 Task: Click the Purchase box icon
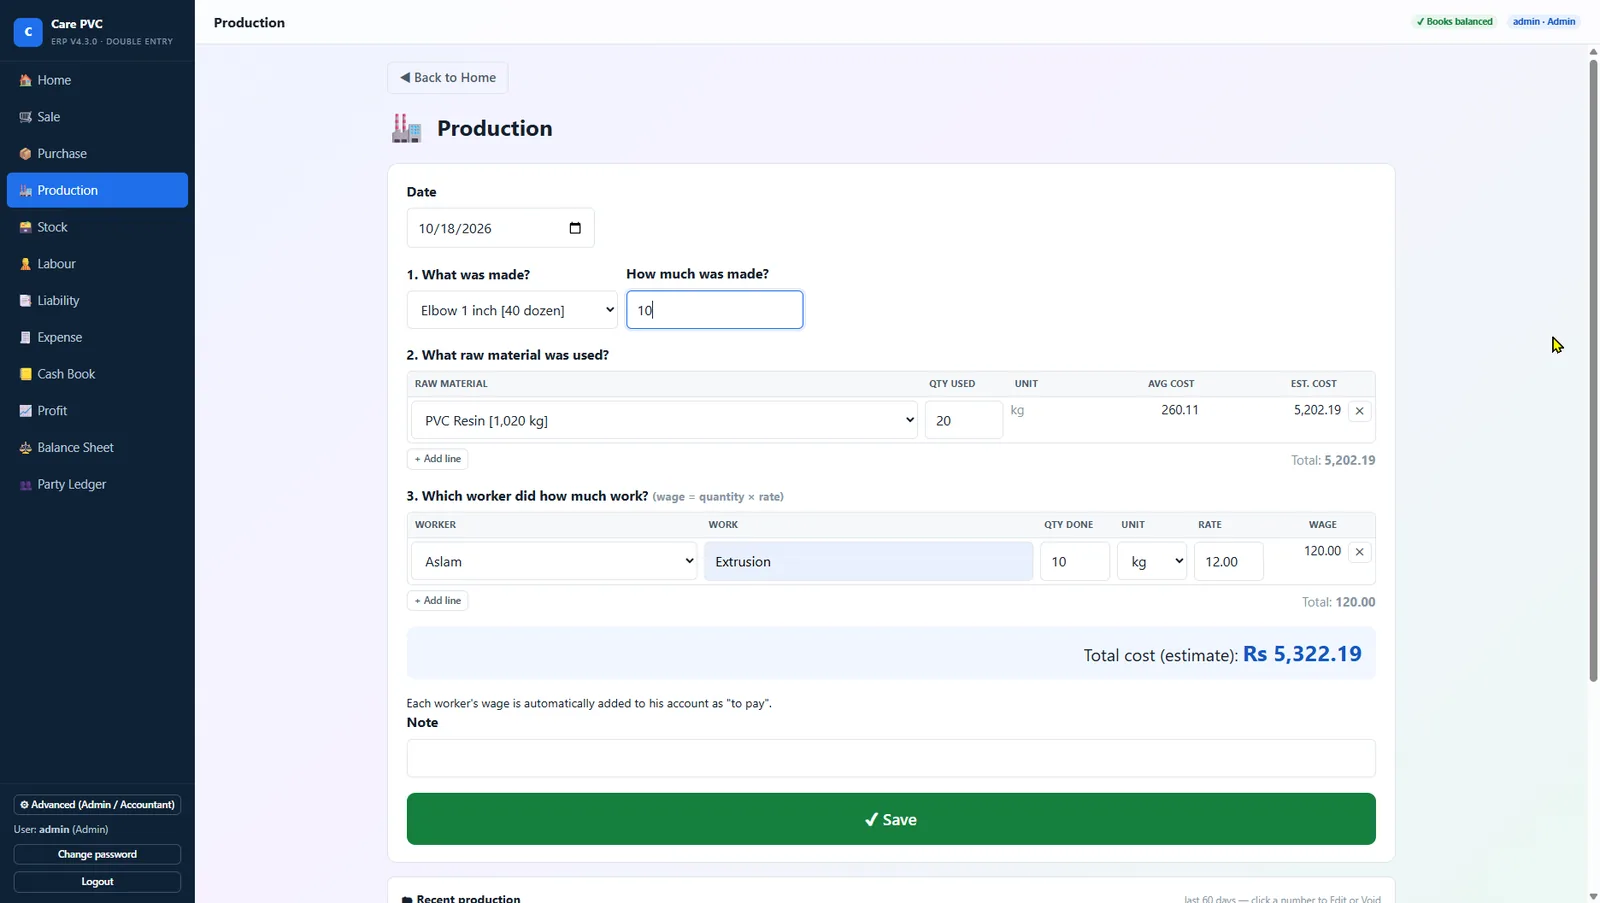pos(26,154)
